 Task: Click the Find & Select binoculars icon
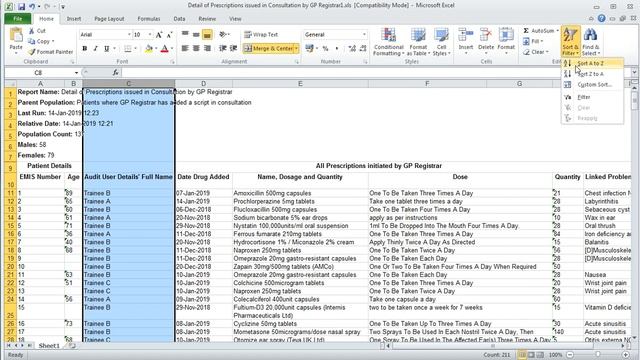click(590, 35)
